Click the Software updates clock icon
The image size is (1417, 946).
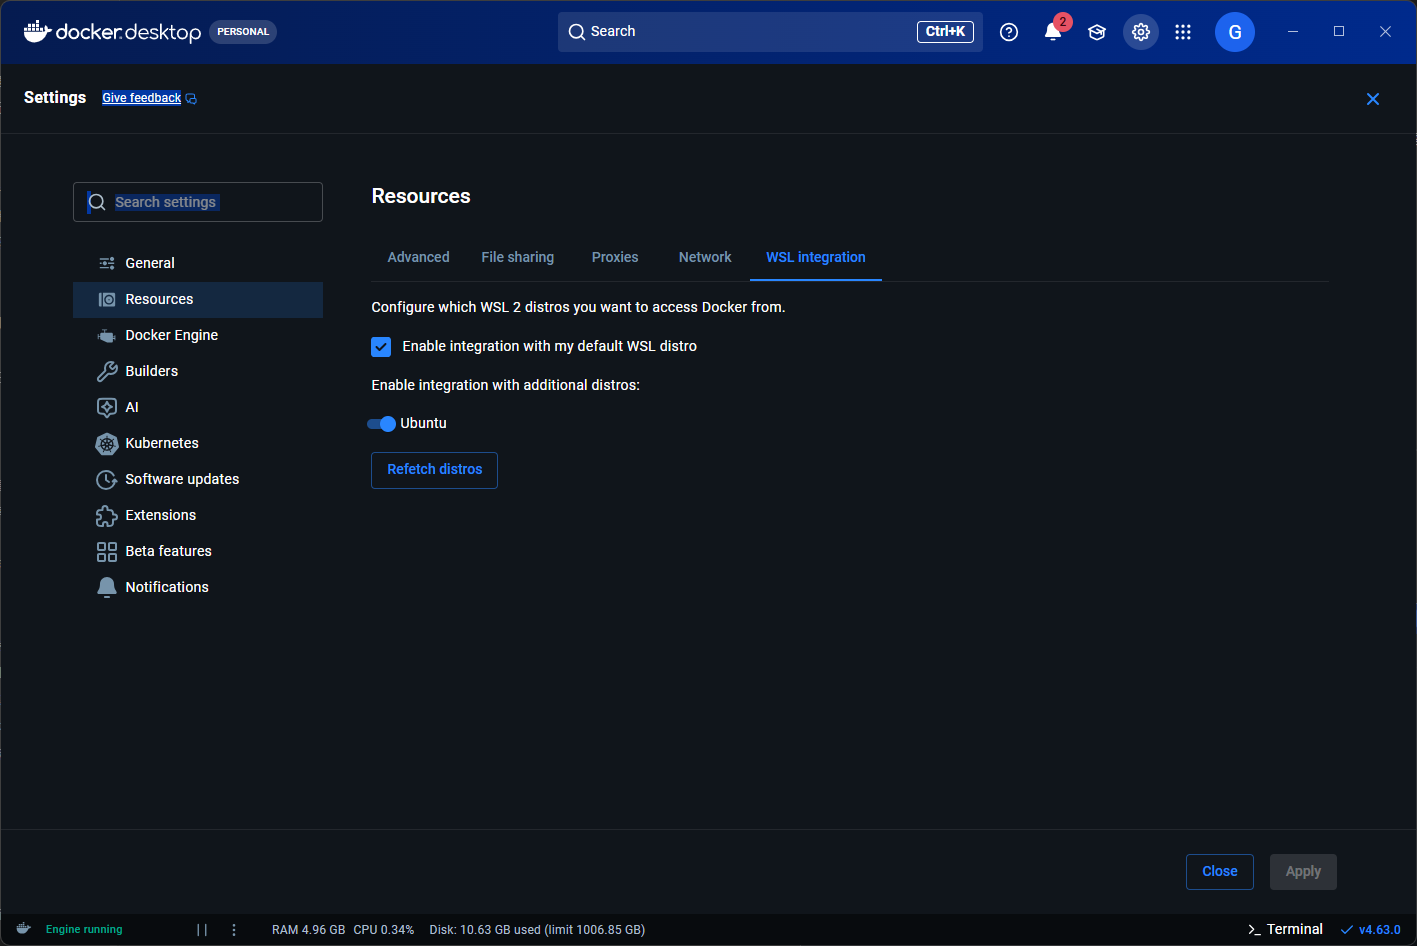tap(107, 479)
